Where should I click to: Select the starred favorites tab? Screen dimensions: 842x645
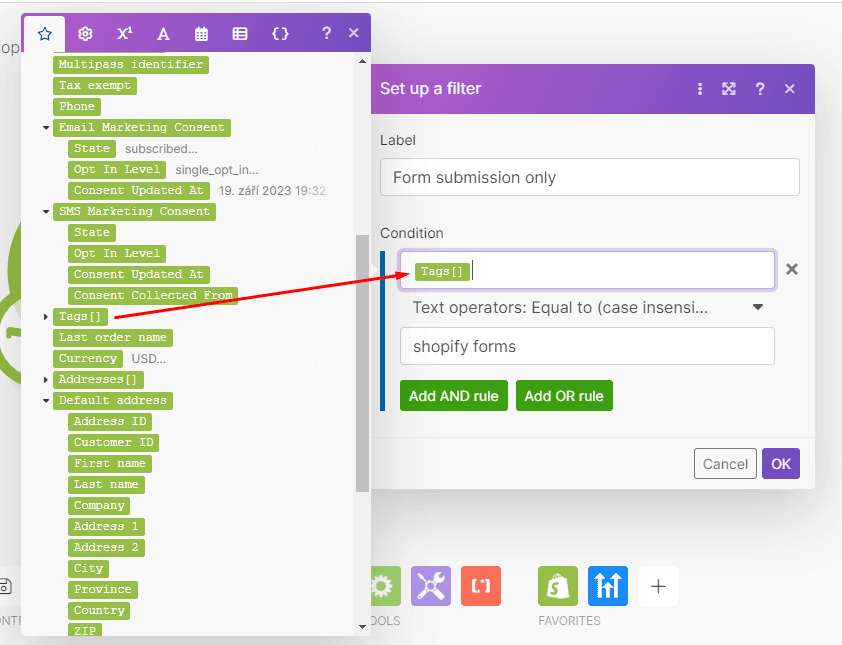(44, 33)
